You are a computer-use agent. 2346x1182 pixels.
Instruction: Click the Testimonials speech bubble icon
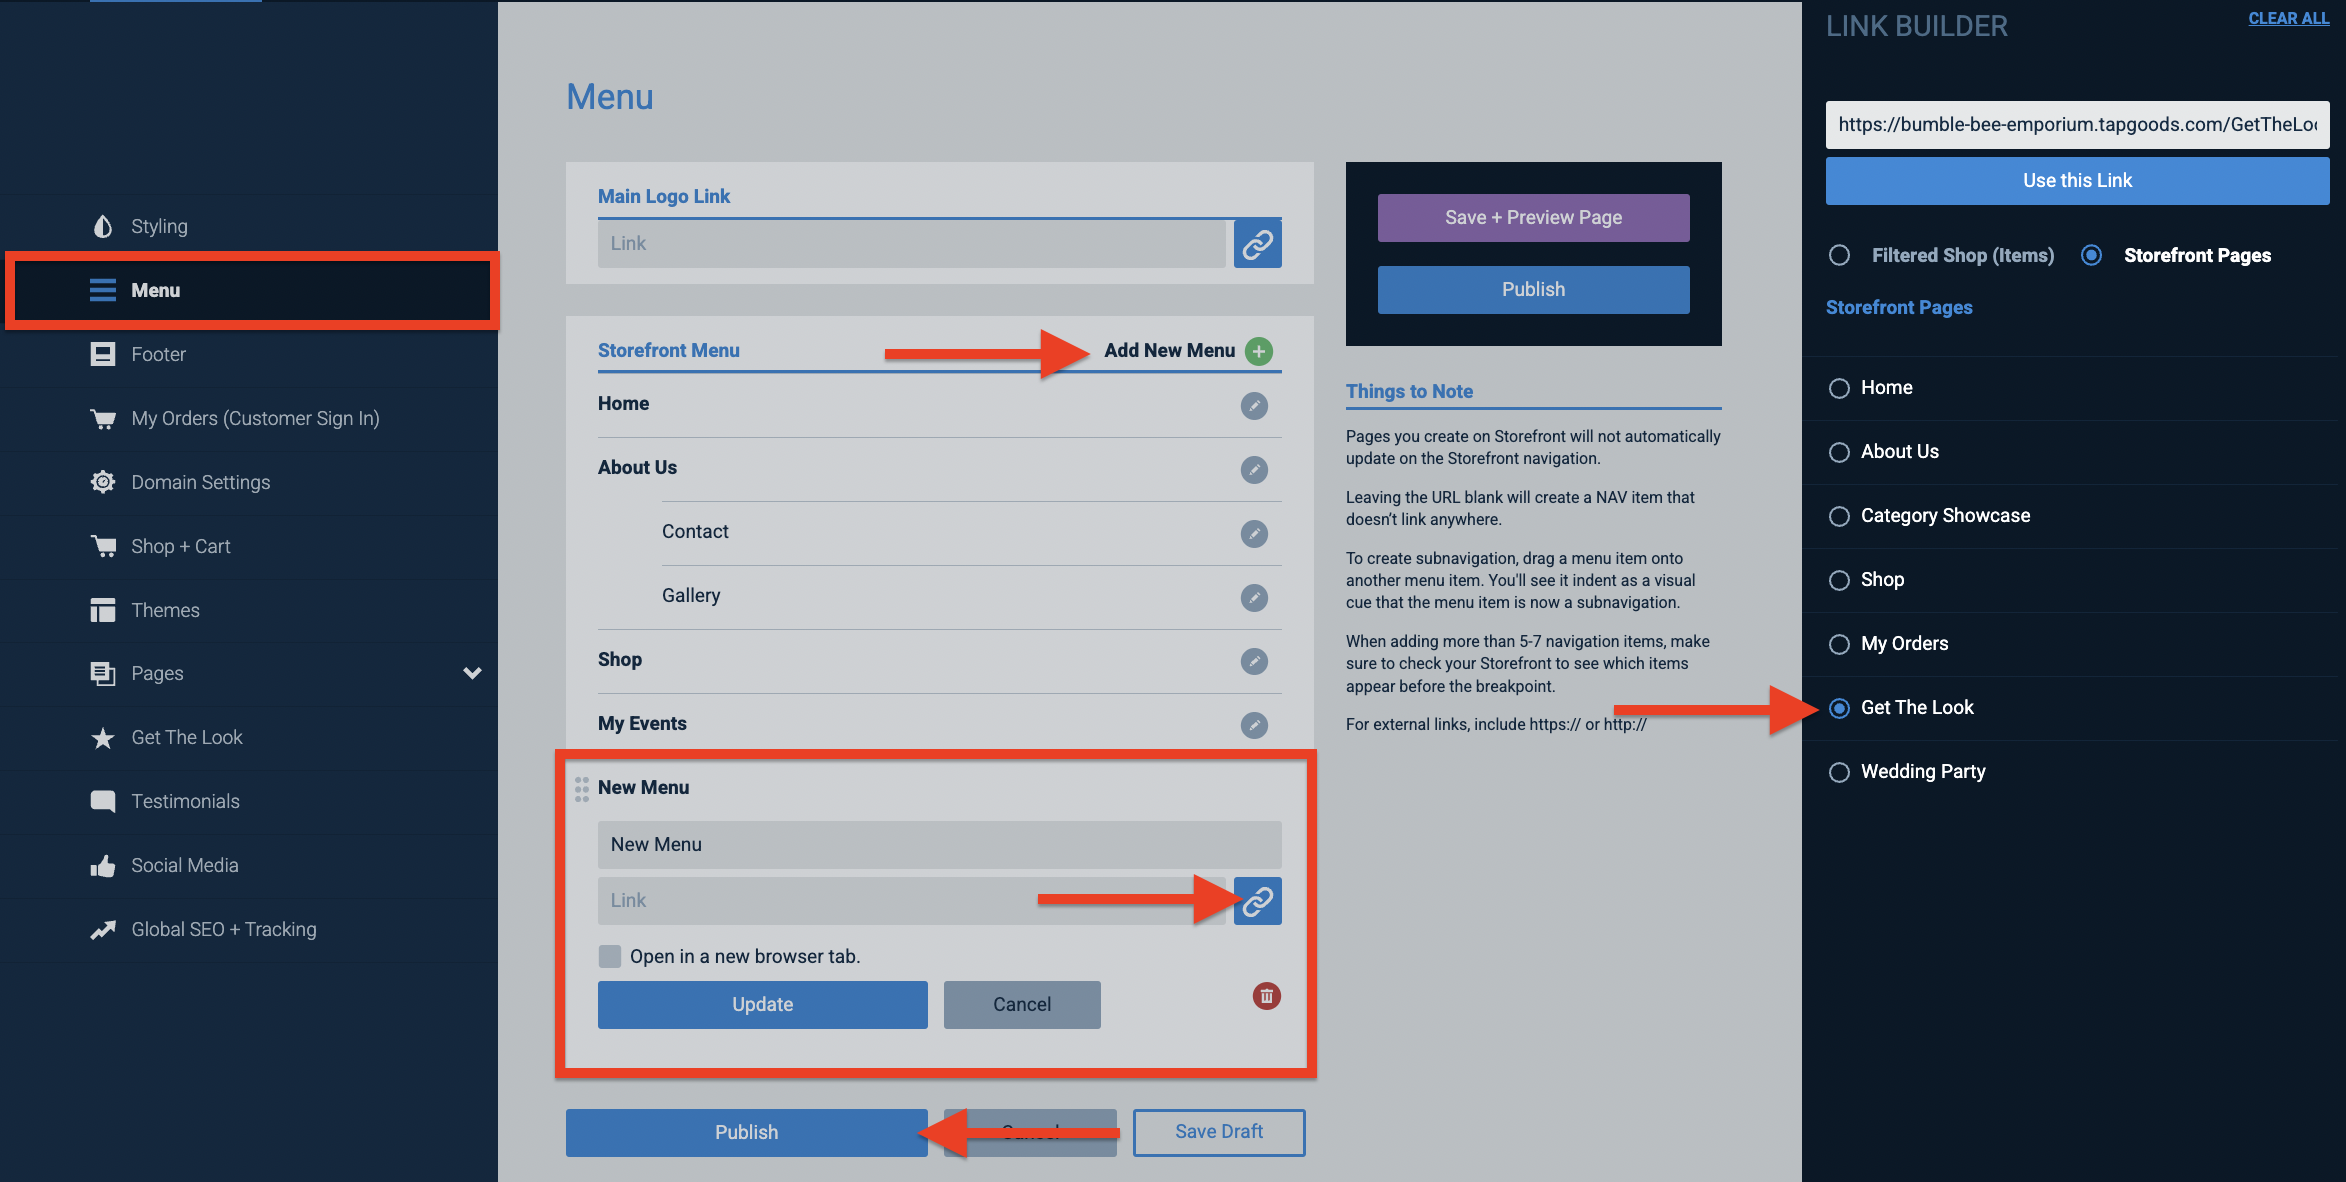[103, 801]
